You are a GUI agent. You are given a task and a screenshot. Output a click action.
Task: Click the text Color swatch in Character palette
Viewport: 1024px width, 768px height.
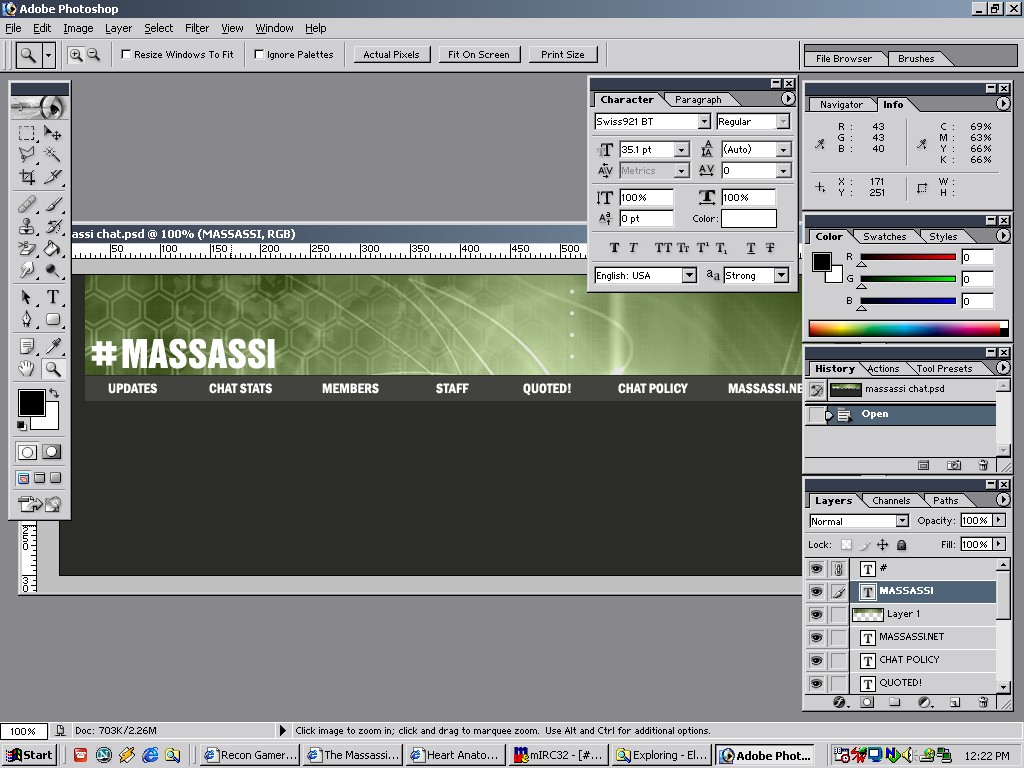748,219
